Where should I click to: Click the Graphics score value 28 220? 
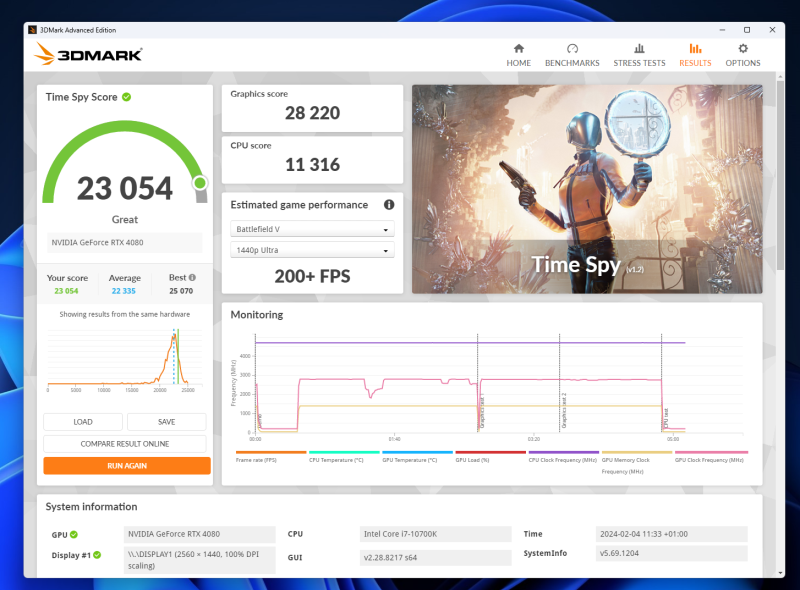point(312,113)
